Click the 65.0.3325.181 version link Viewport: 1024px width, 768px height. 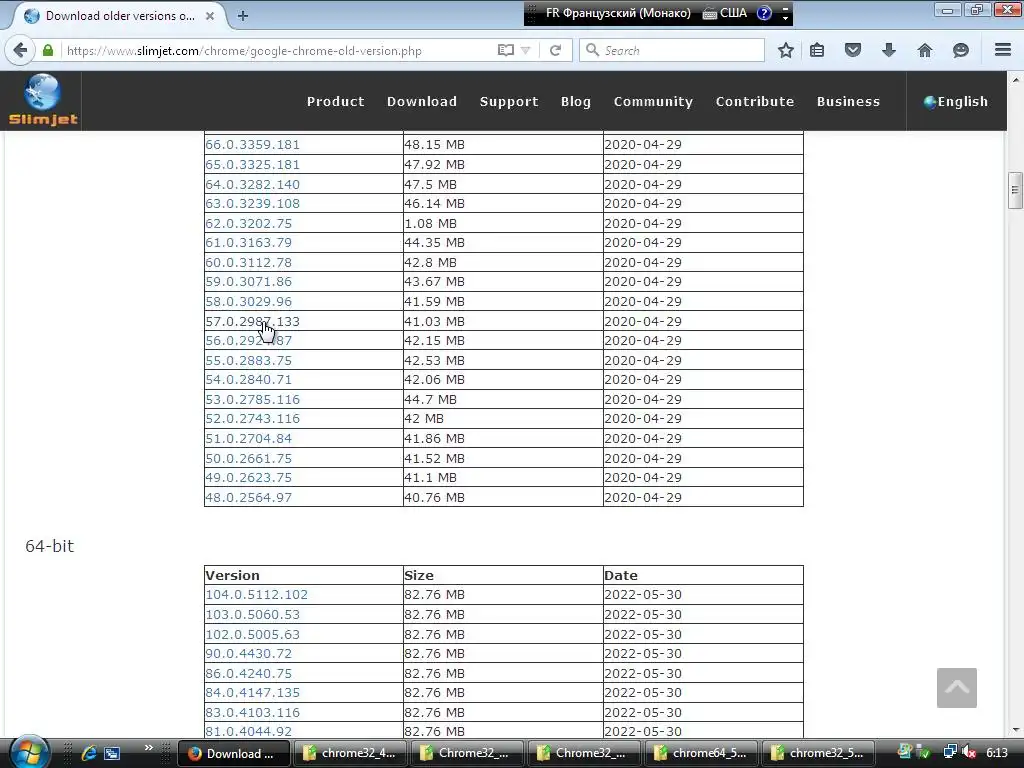pyautogui.click(x=253, y=165)
